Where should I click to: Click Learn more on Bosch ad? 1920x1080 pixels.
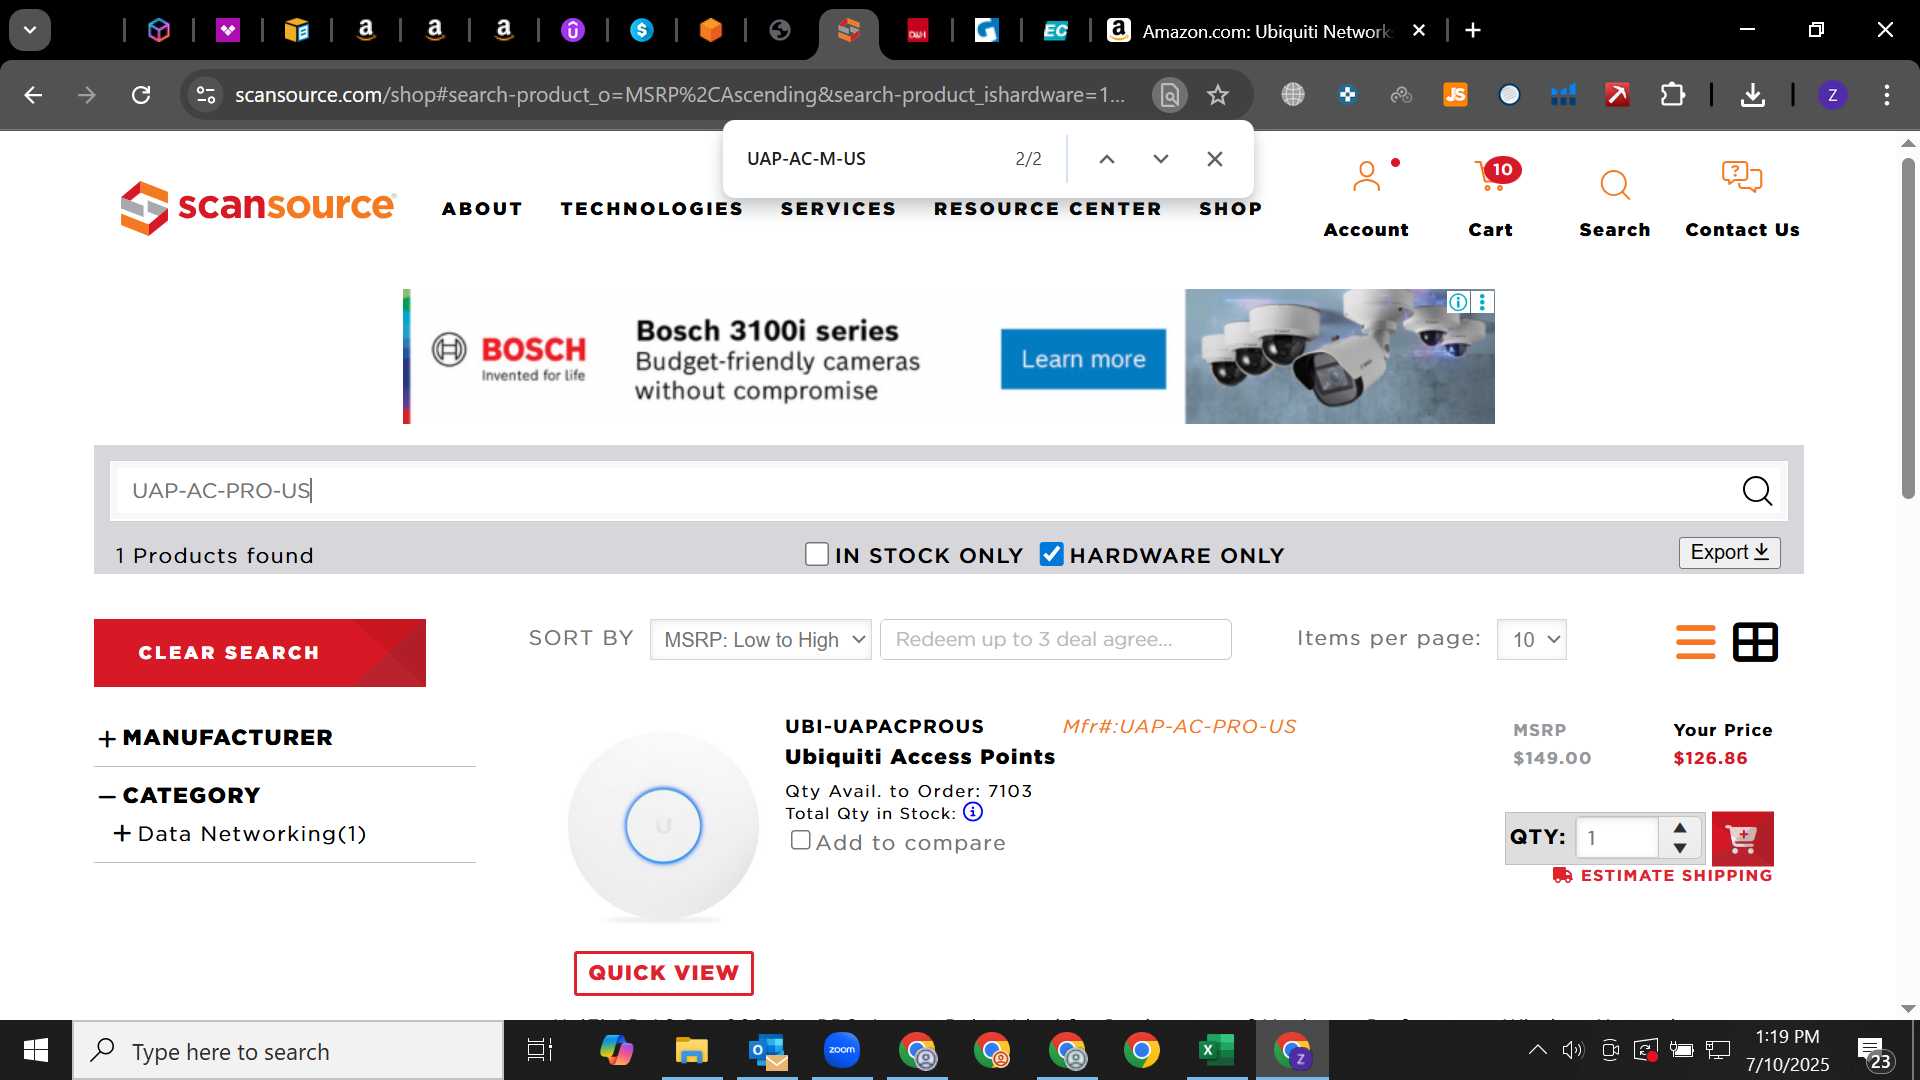click(1083, 359)
